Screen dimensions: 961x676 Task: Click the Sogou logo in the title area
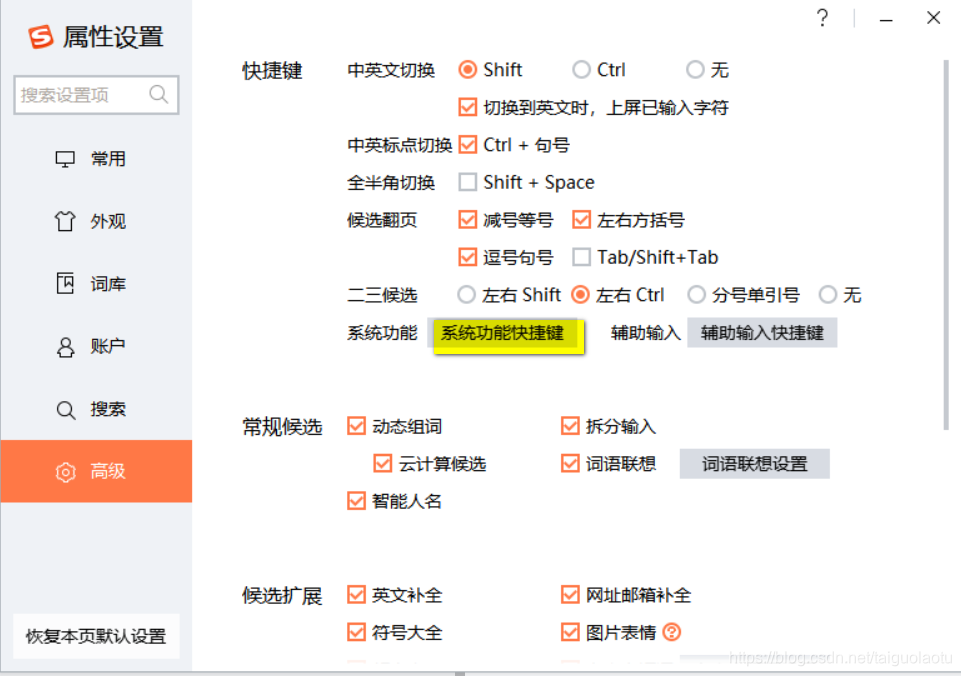point(40,34)
